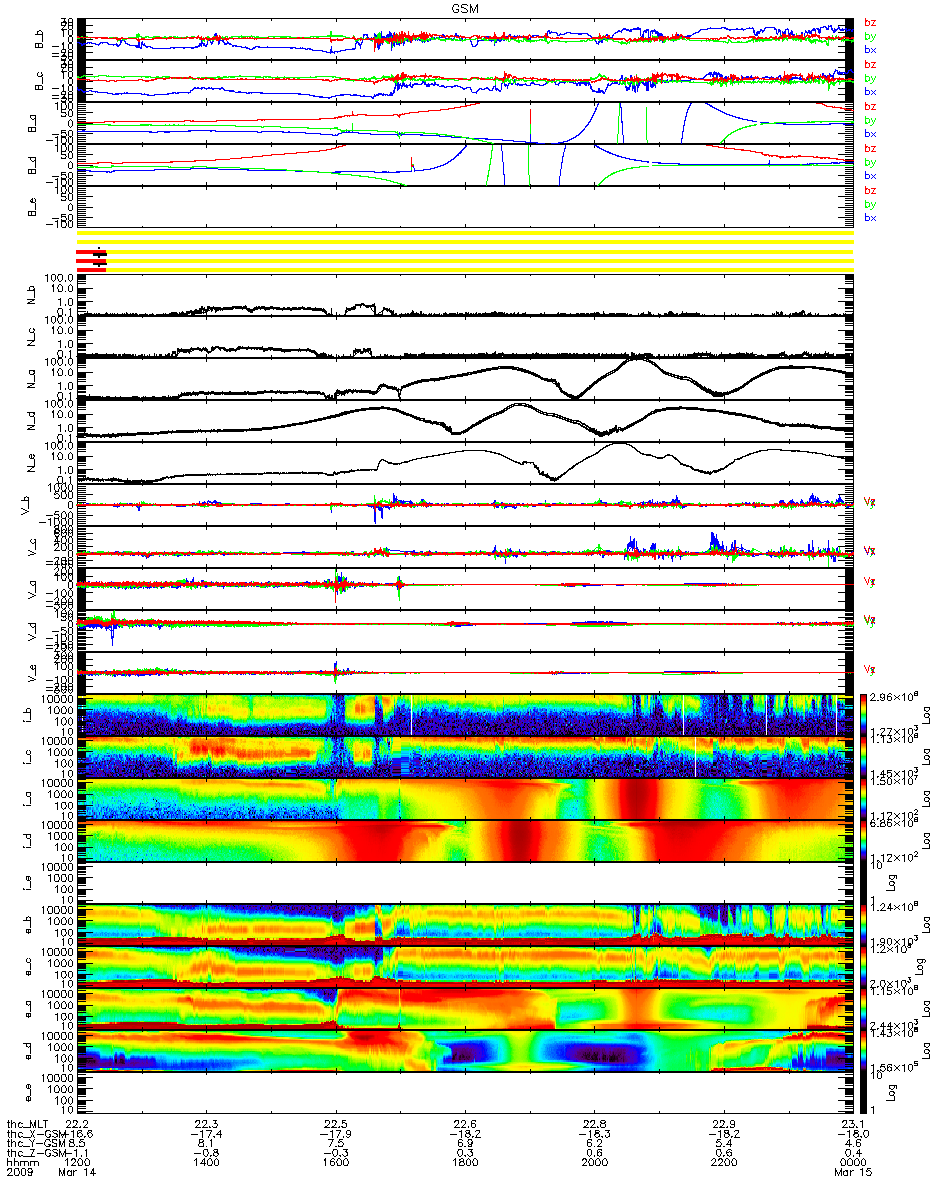Click the i_c spectrogram axis label
The height and width of the screenshot is (1200, 930).
point(25,757)
